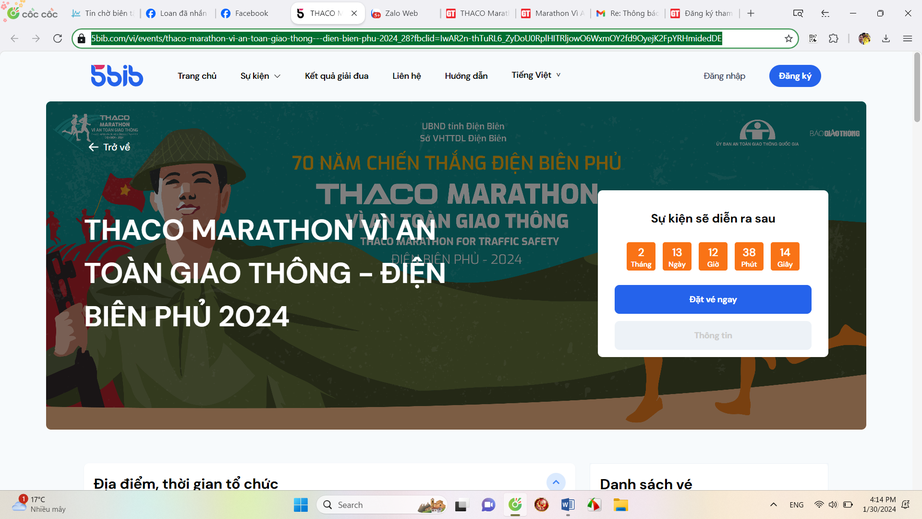Click the taskbar clock and date
Viewport: 922px width, 519px height.
[x=879, y=504]
